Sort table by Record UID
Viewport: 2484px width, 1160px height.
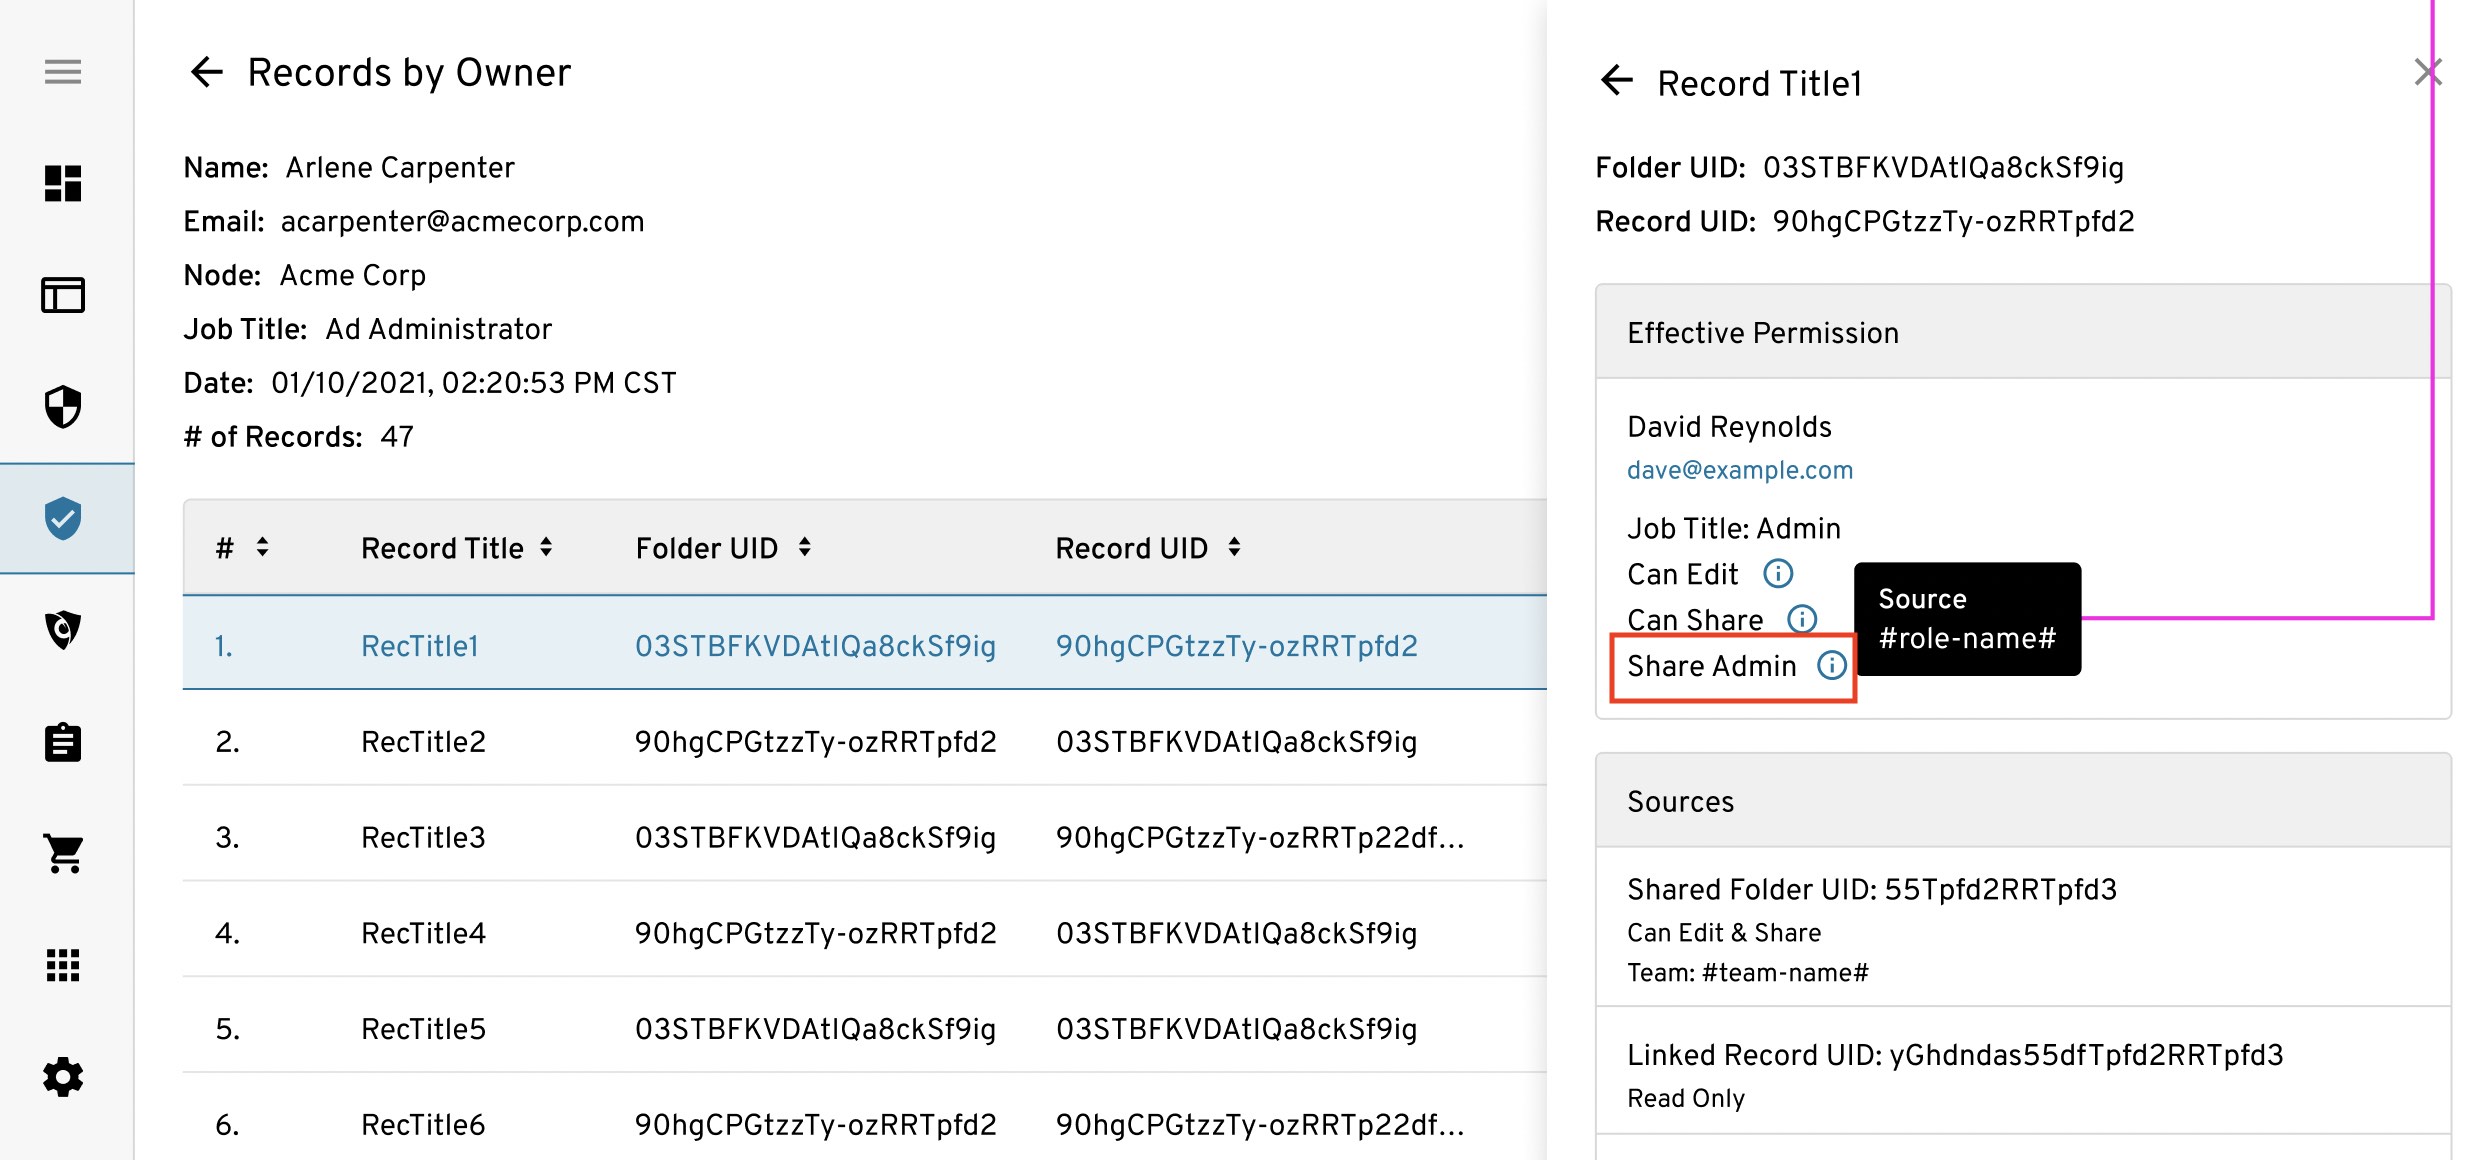(1234, 547)
